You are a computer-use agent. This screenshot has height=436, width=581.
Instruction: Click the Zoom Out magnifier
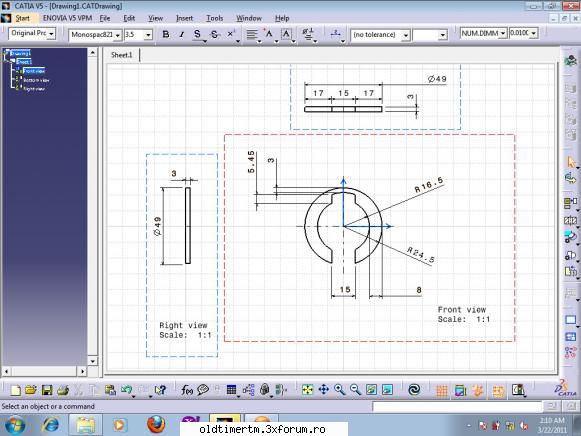click(355, 390)
